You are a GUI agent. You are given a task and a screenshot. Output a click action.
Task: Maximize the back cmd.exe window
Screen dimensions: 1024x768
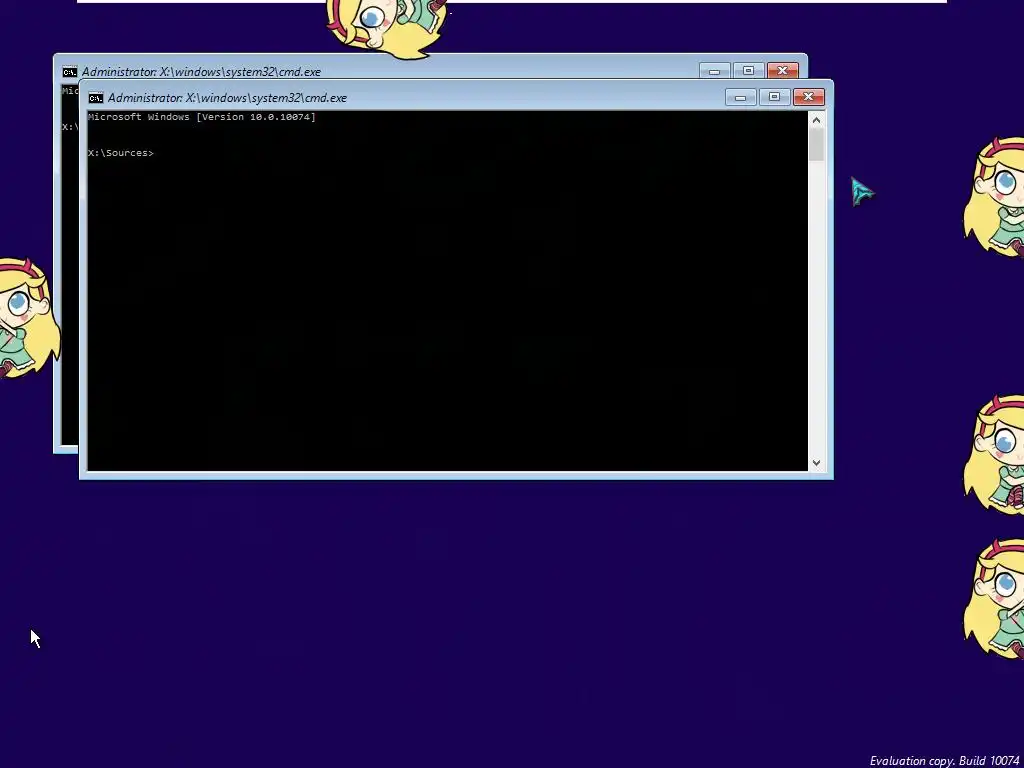[748, 71]
